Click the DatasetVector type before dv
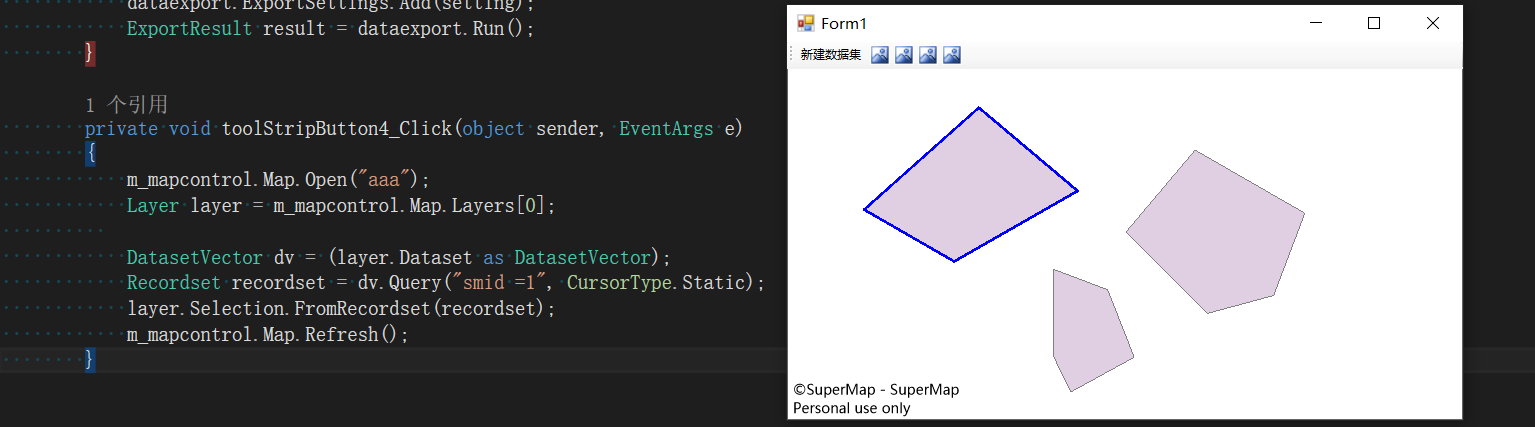The image size is (1535, 427). coord(195,257)
